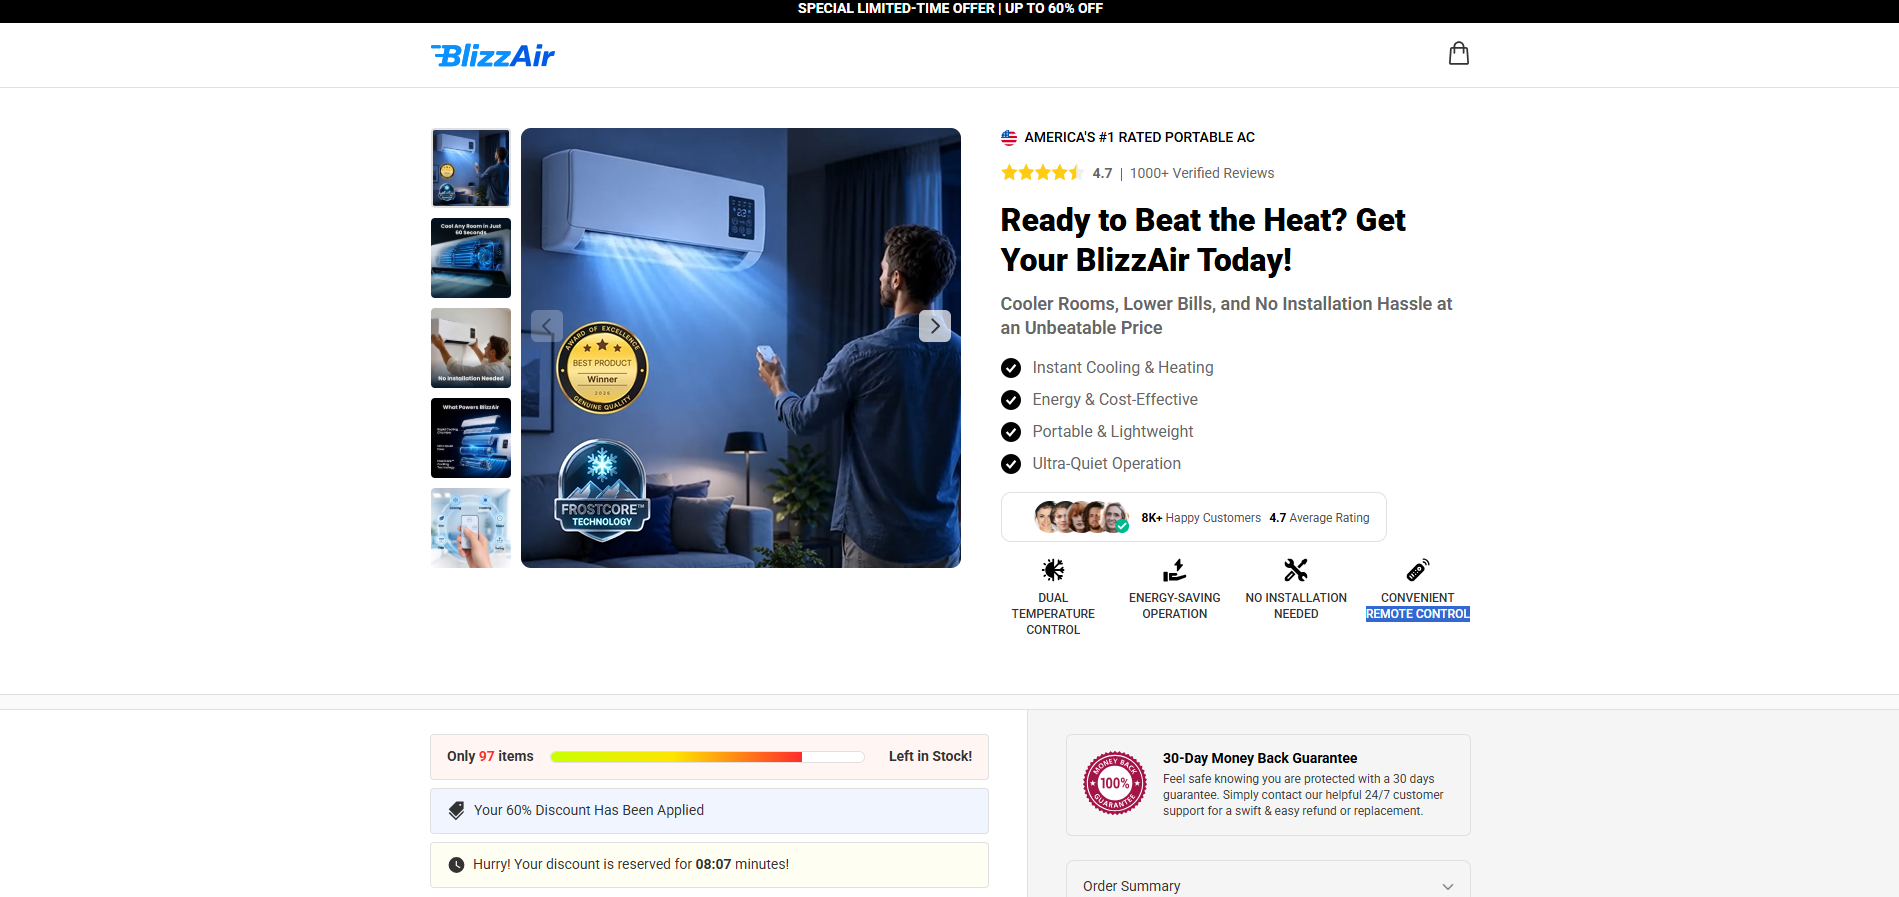Click the 'SPECIAL LIMITED-TIME OFFER' banner text

[x=950, y=8]
